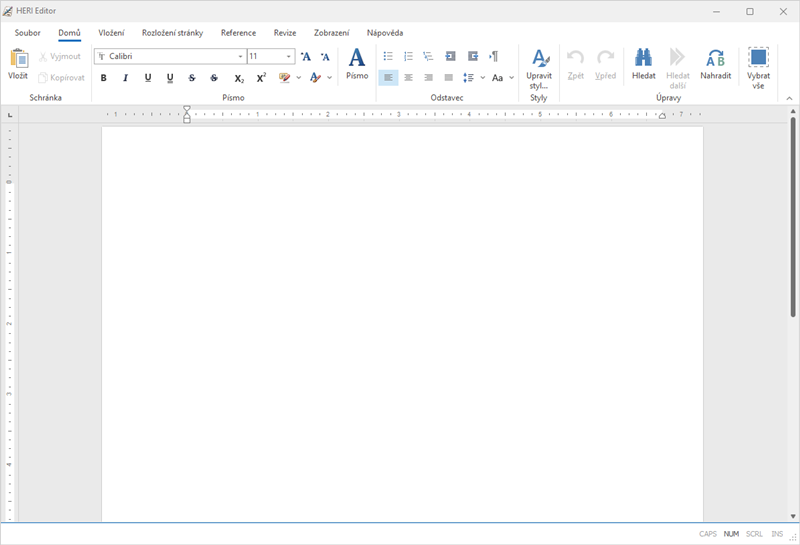
Task: Toggle single underline formatting
Action: coord(148,78)
